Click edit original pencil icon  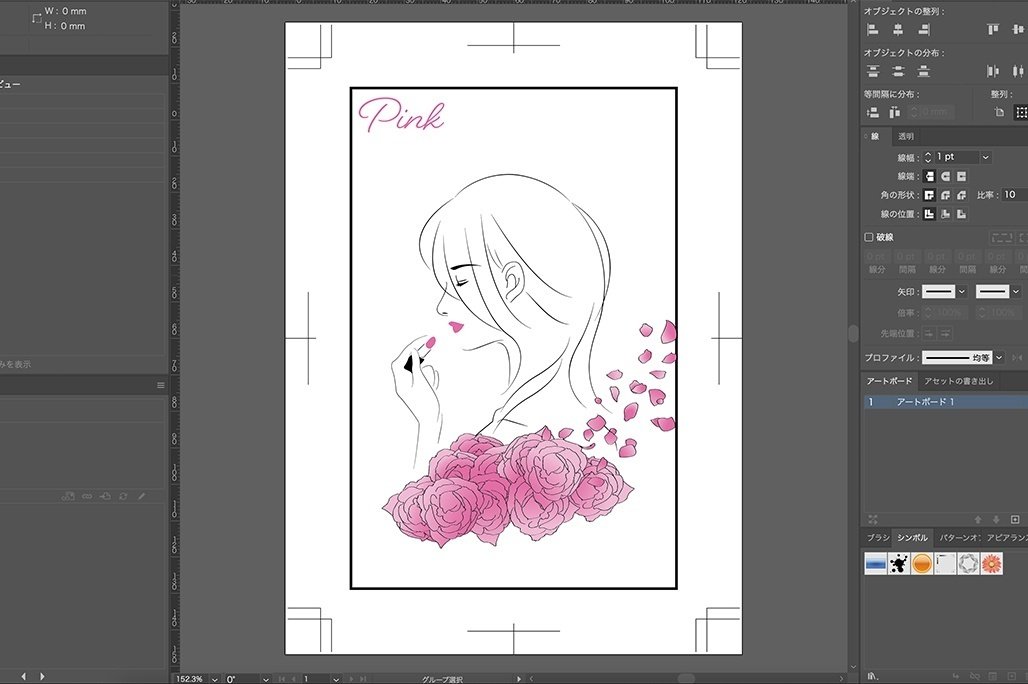point(142,496)
